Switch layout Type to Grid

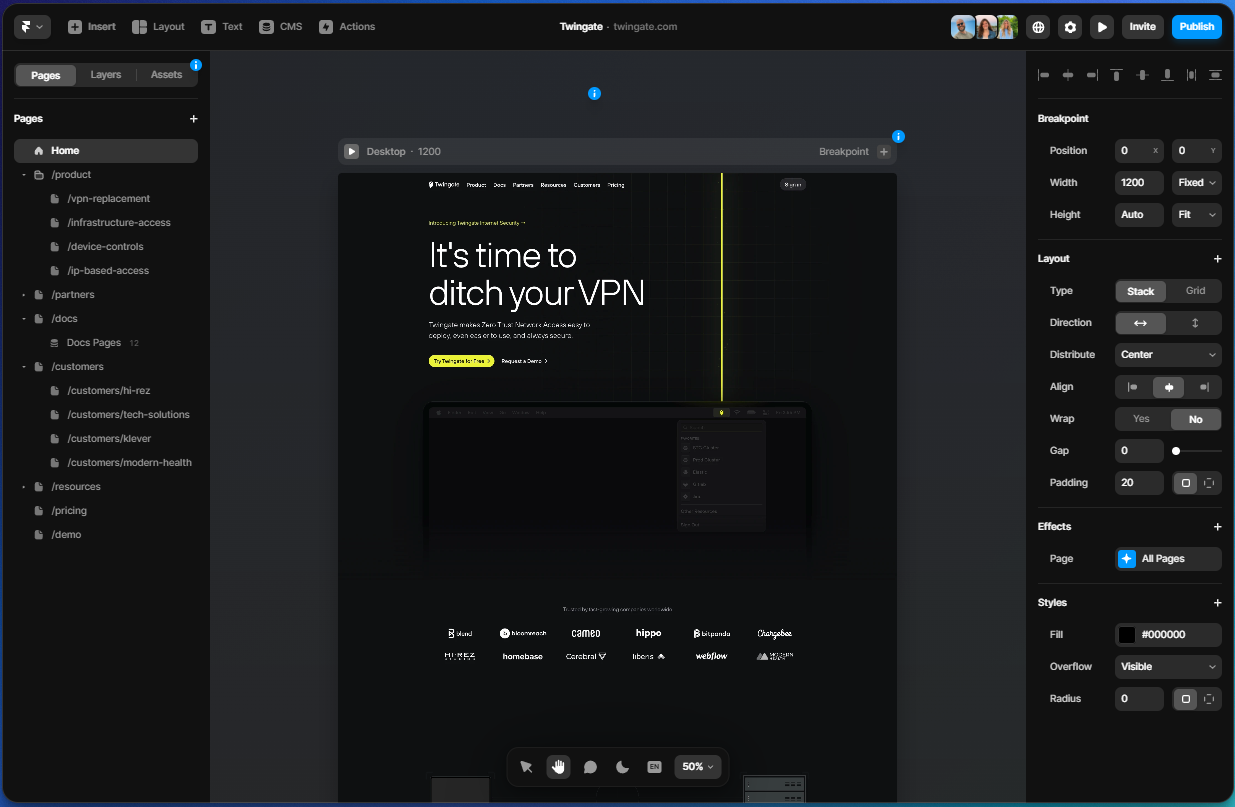1195,291
